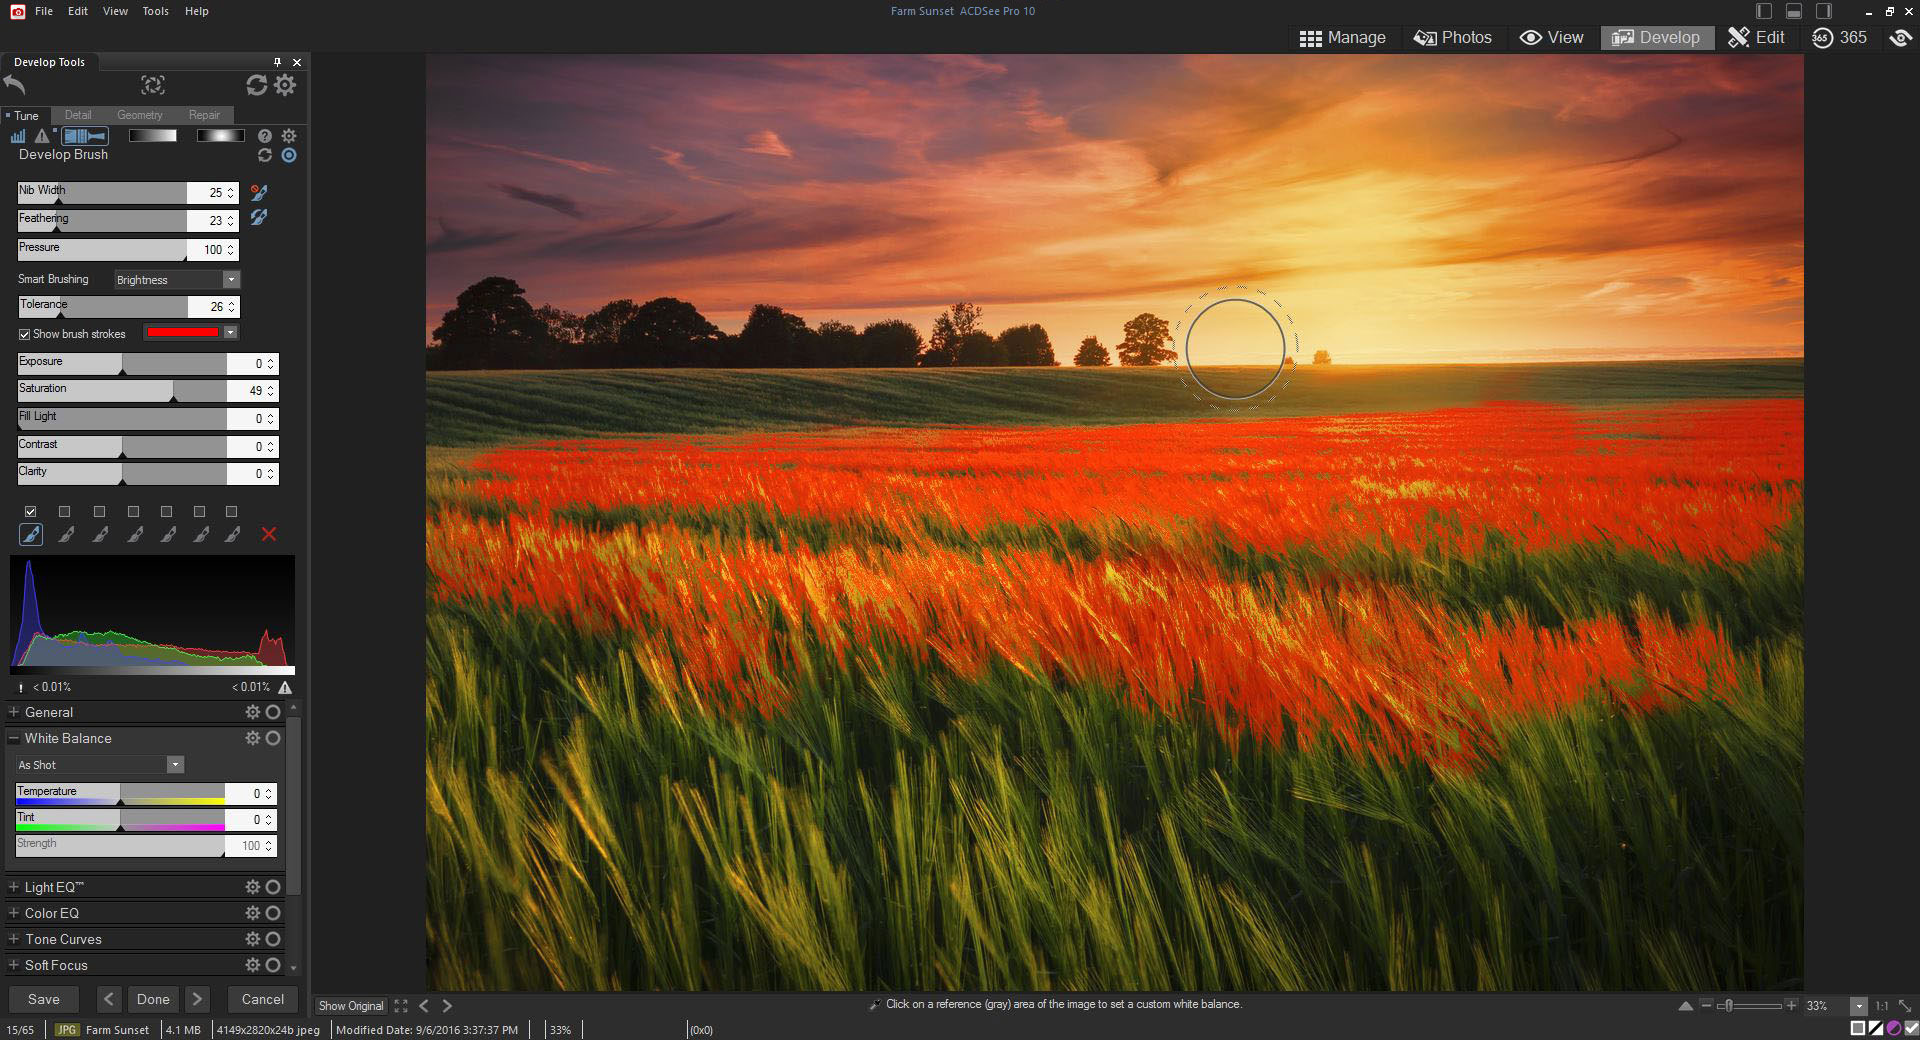Click the radial gradient tool icon
Viewport: 1920px width, 1040px height.
(220, 136)
